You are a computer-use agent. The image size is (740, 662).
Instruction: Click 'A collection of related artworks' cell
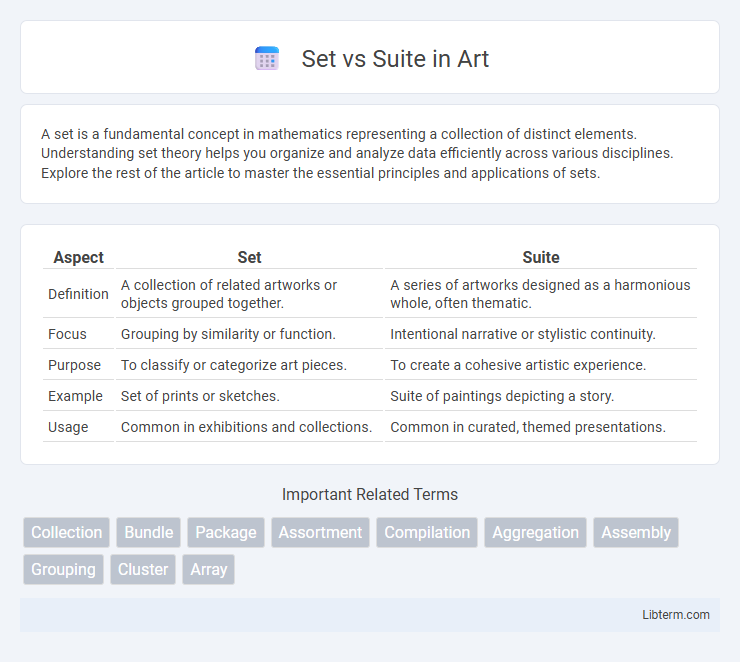[249, 293]
